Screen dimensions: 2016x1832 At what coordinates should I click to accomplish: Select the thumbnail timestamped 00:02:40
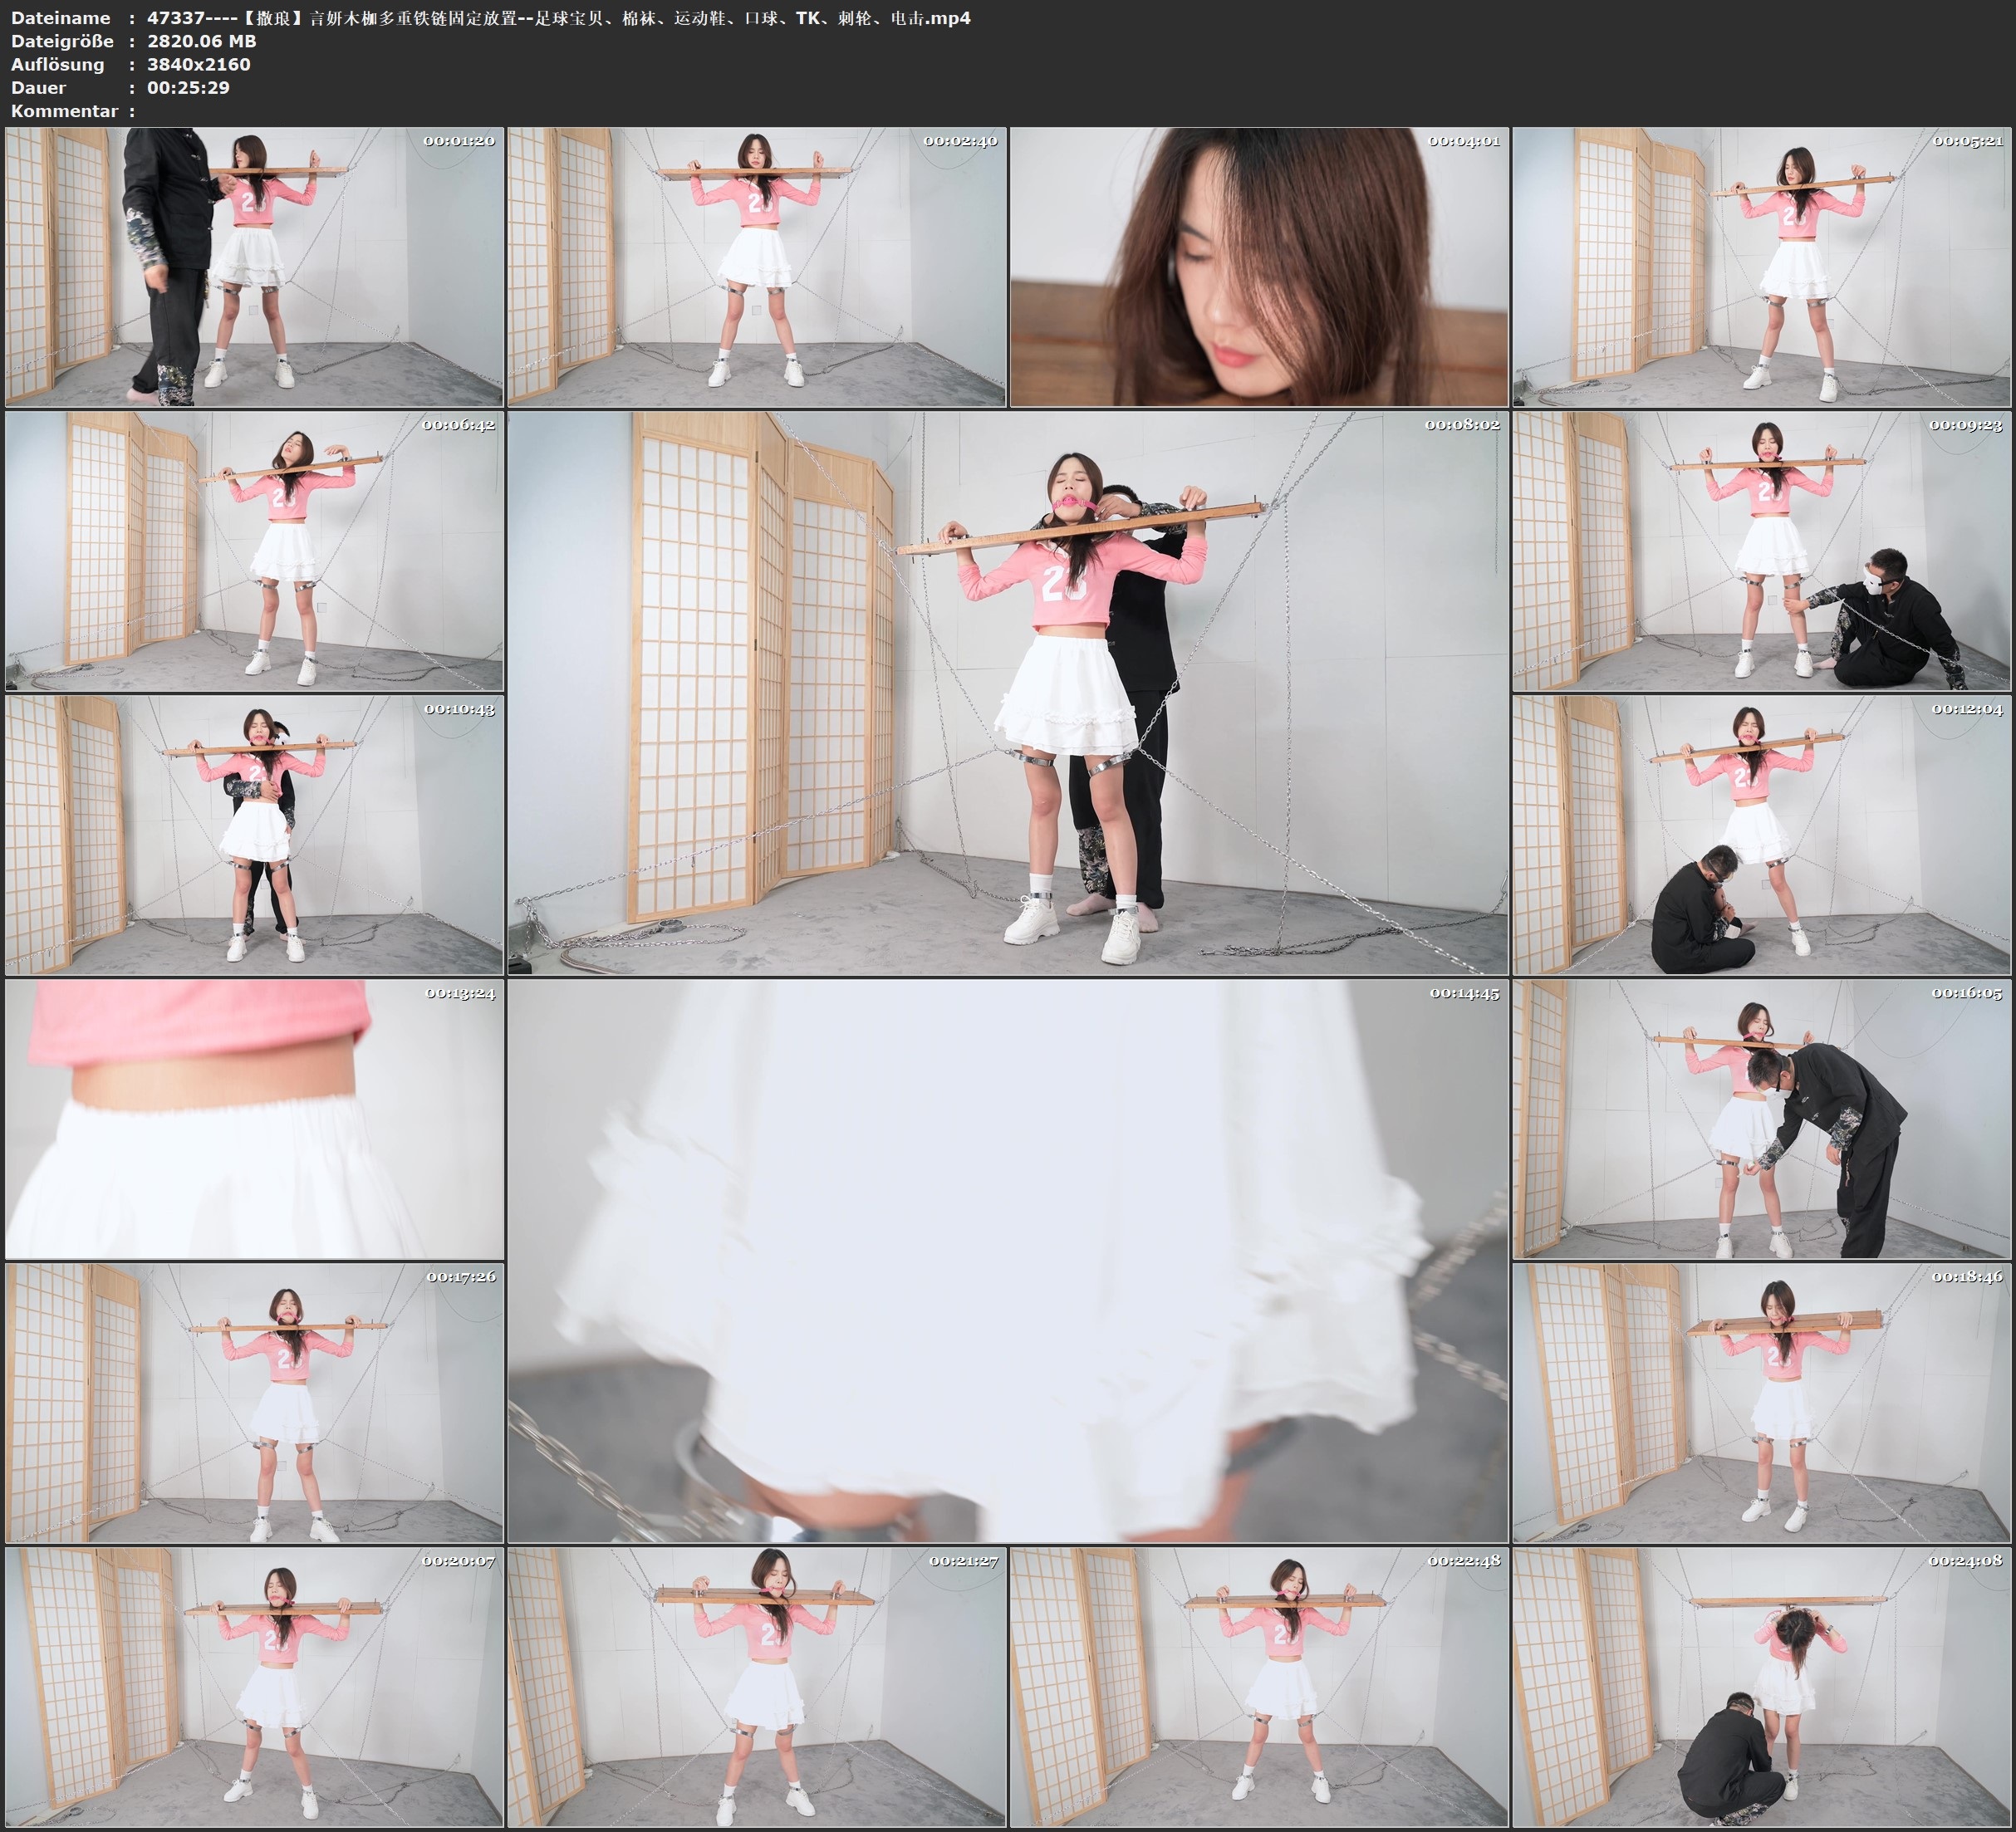[756, 267]
